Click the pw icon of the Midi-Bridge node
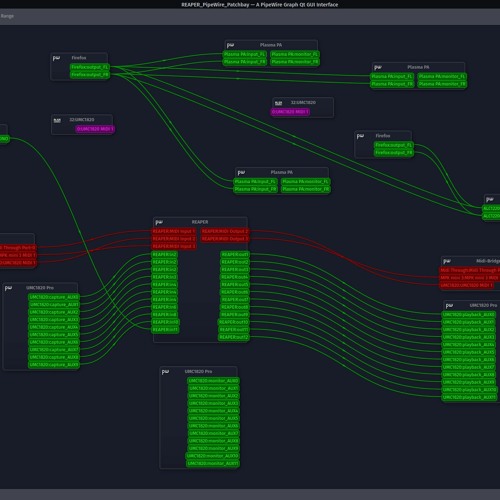Screen dimensions: 500x500 click(x=447, y=261)
